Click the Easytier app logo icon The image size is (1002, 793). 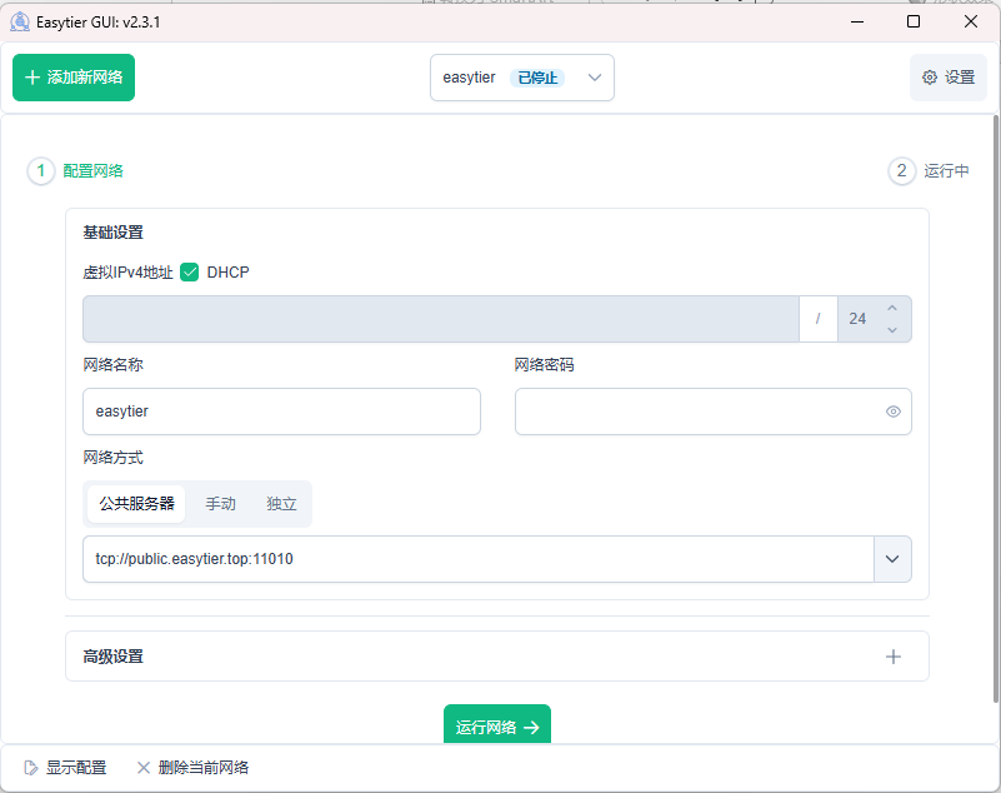point(20,21)
